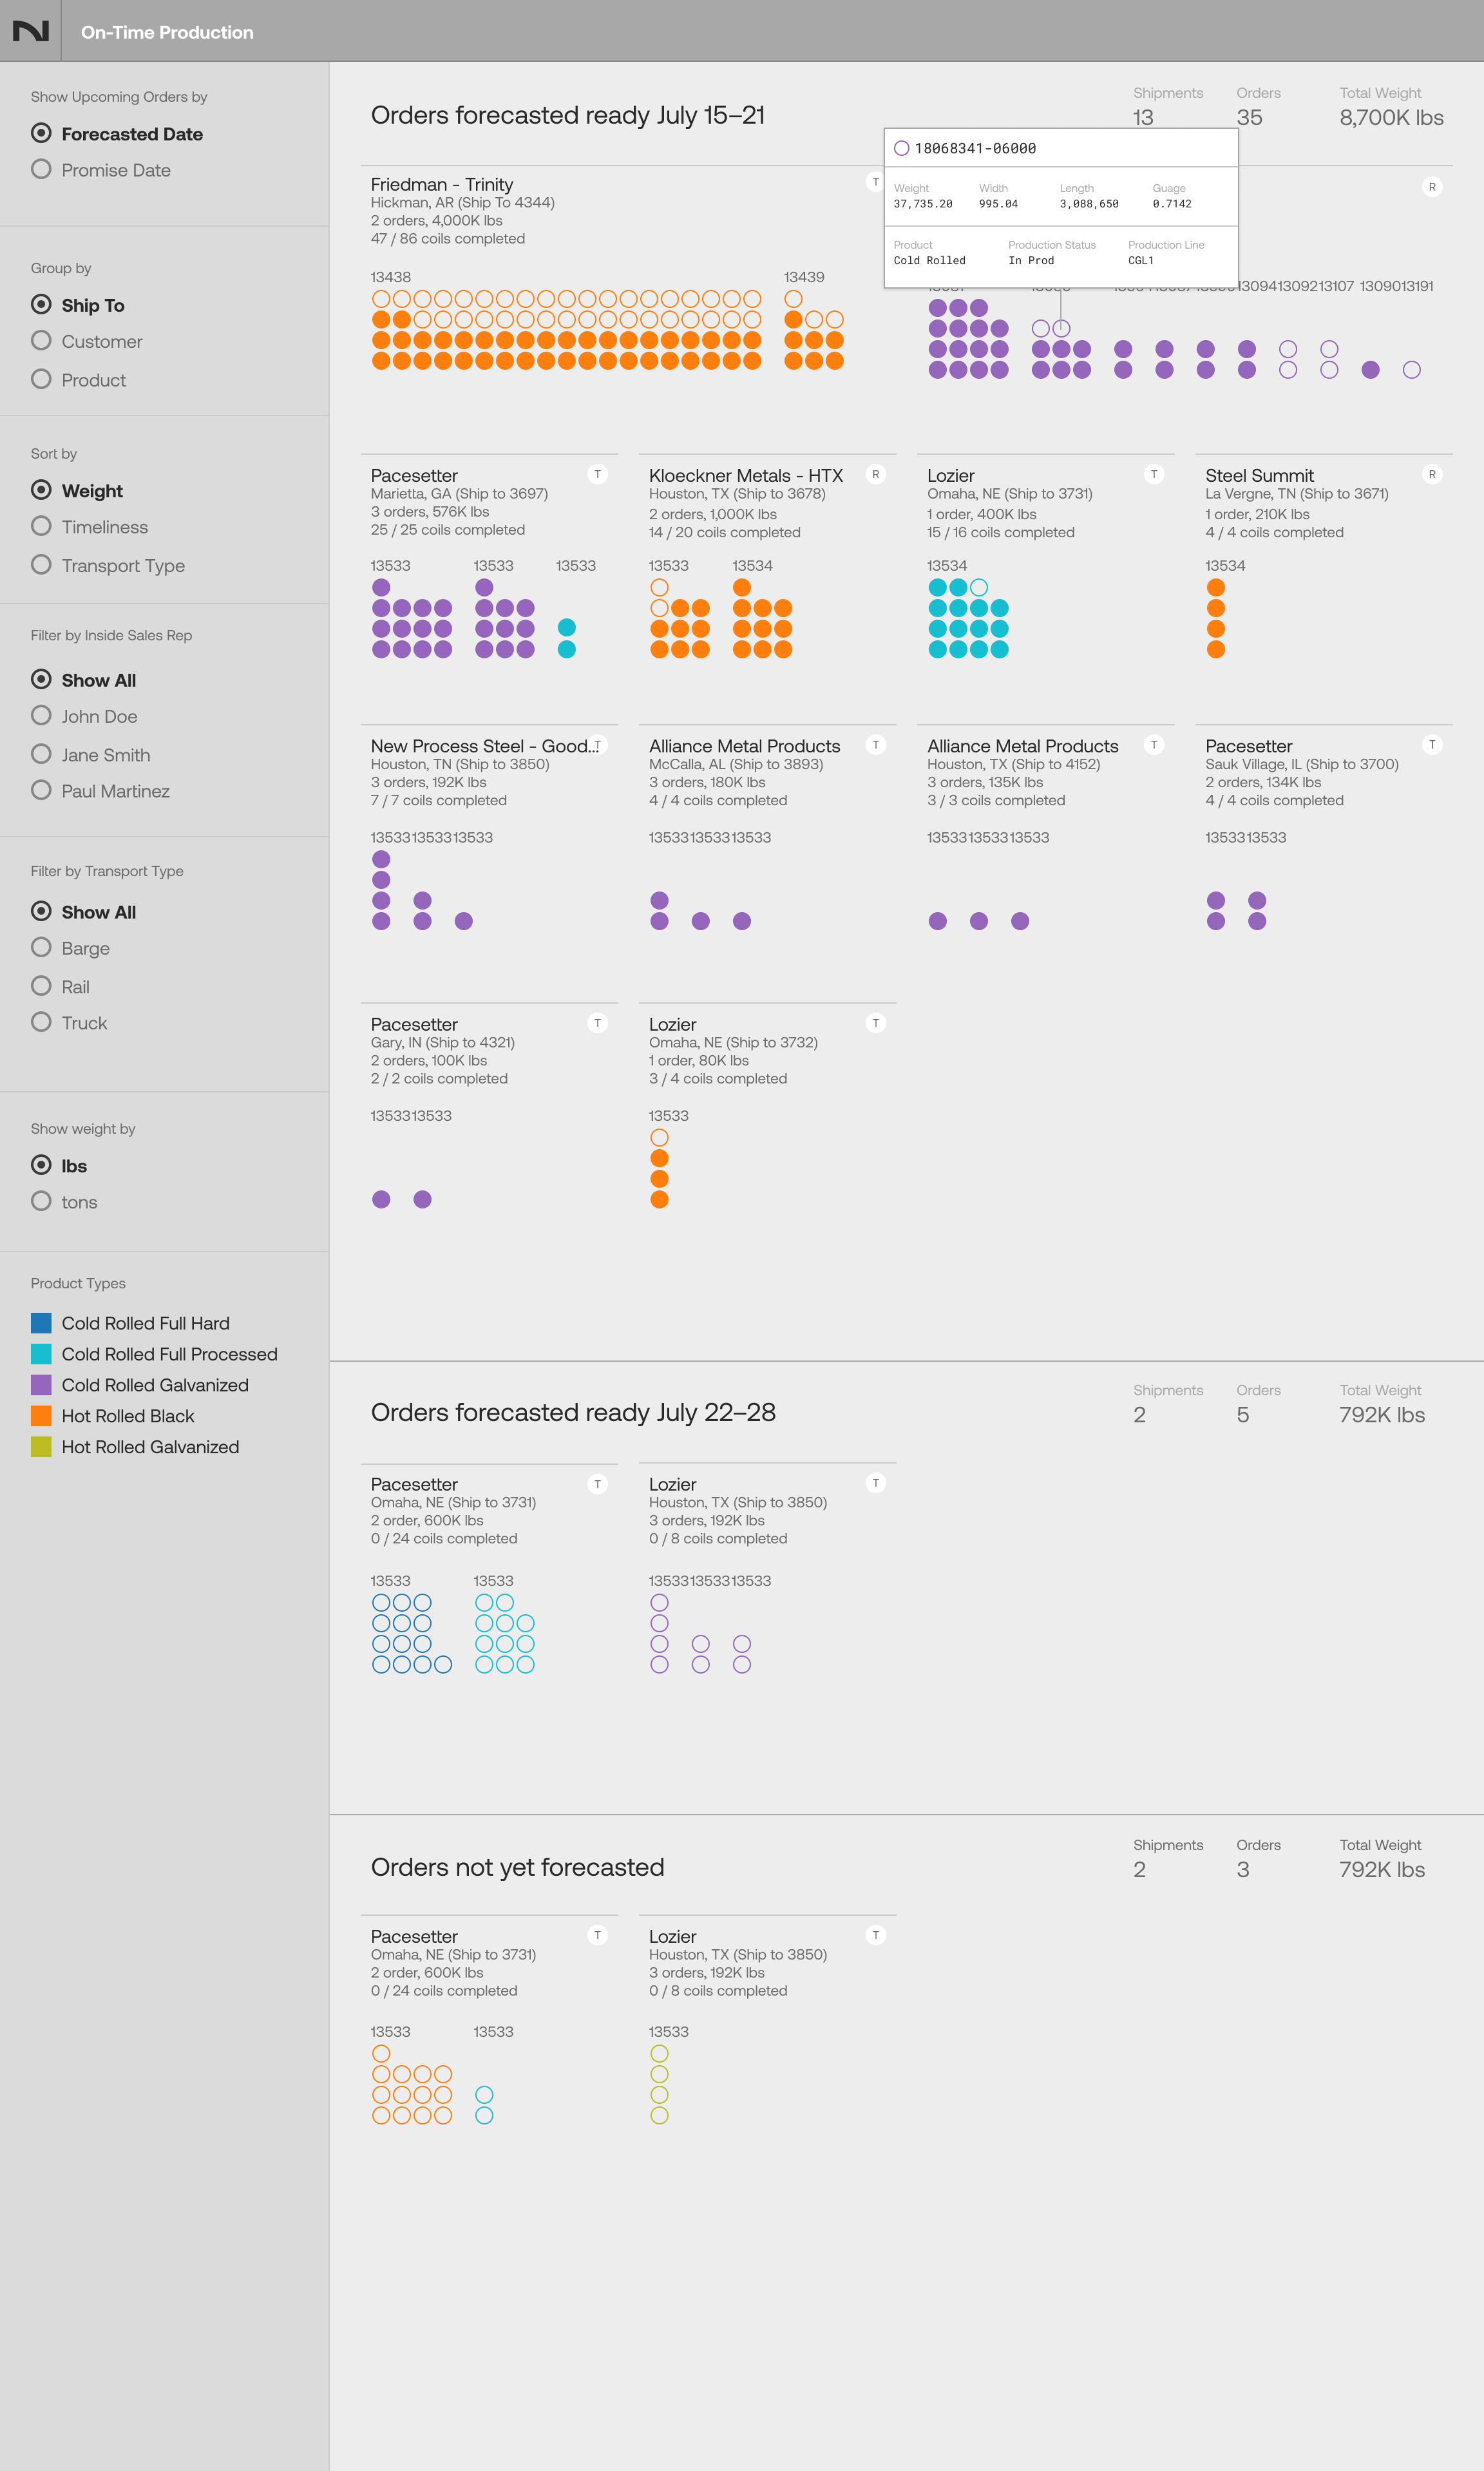This screenshot has height=2471, width=1484.
Task: Click 'Marietta, GA (Ship to 3697)' text
Action: click(x=459, y=494)
